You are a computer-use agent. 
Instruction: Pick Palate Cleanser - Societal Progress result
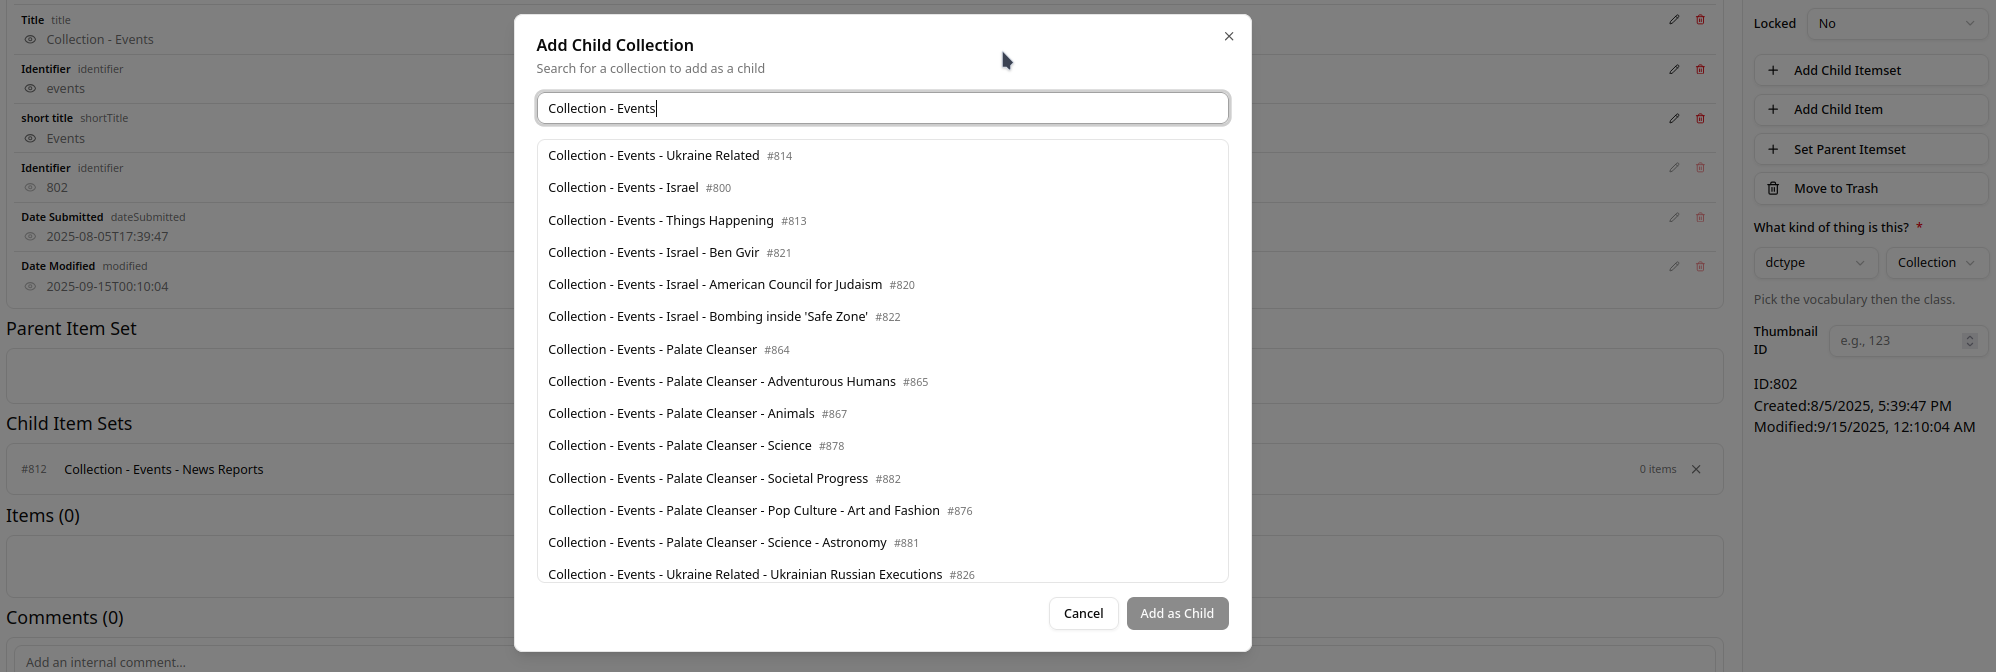click(883, 478)
